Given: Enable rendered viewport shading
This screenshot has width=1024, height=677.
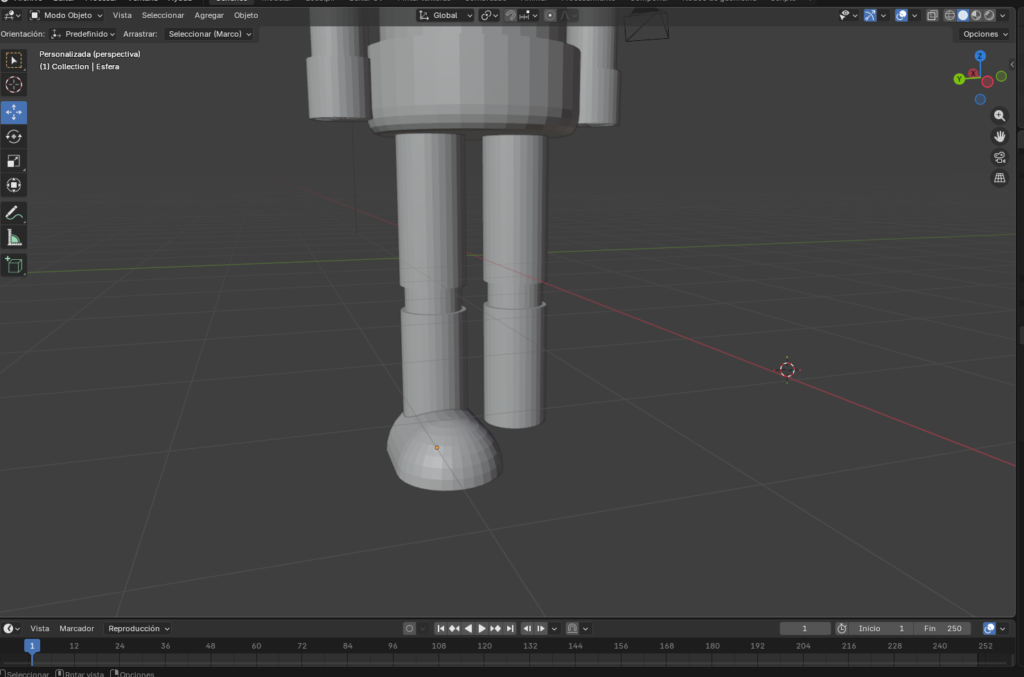Looking at the screenshot, I should pos(987,15).
